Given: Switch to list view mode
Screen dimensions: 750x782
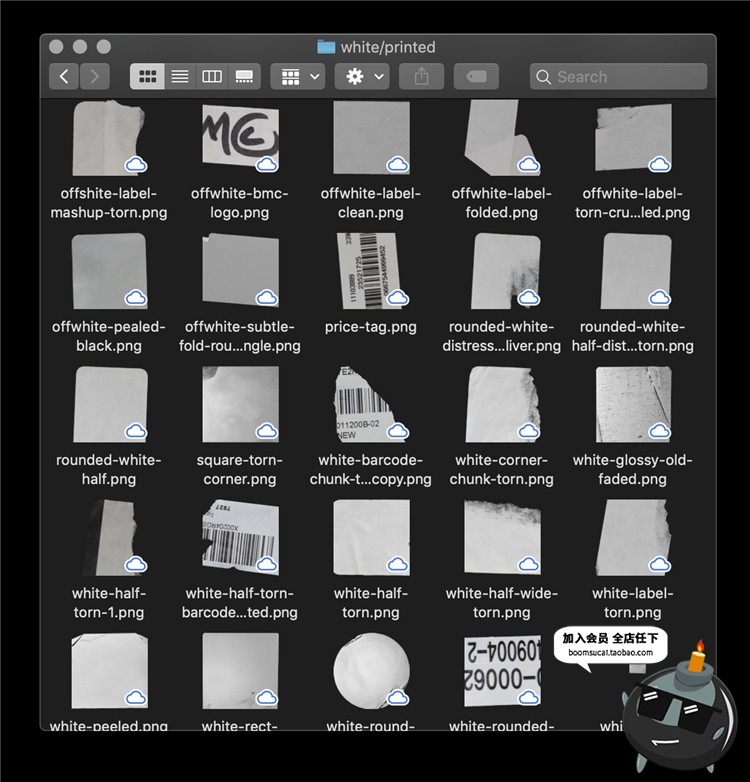Looking at the screenshot, I should (180, 77).
